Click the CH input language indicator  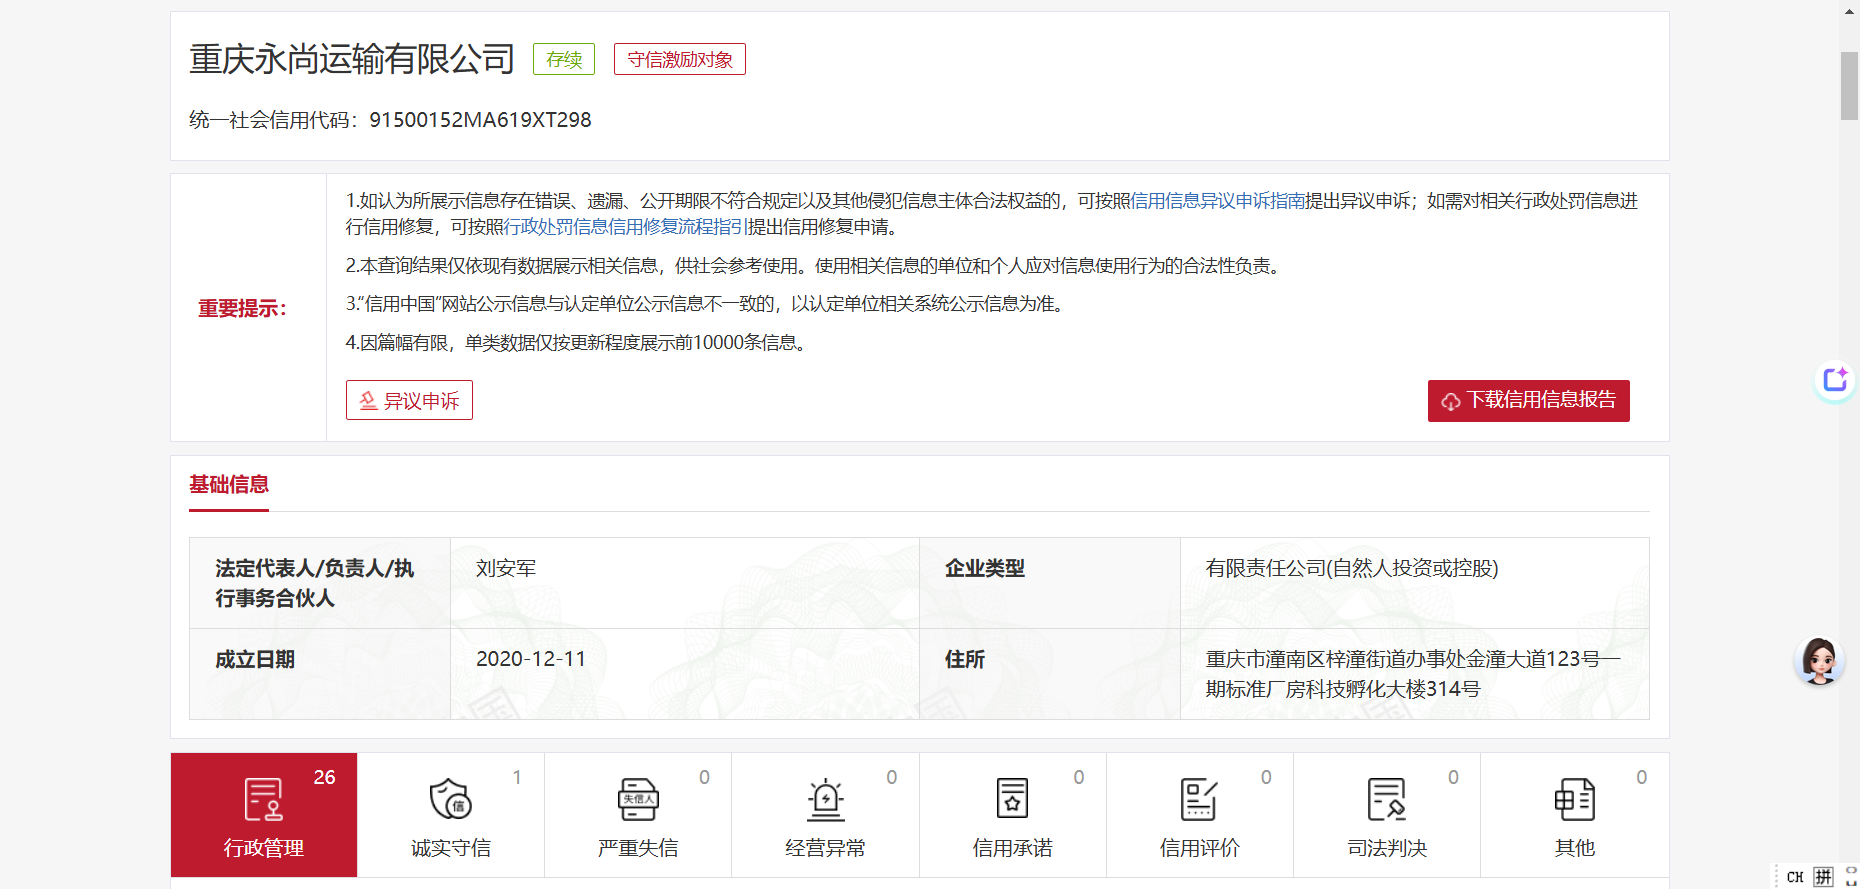(1795, 877)
